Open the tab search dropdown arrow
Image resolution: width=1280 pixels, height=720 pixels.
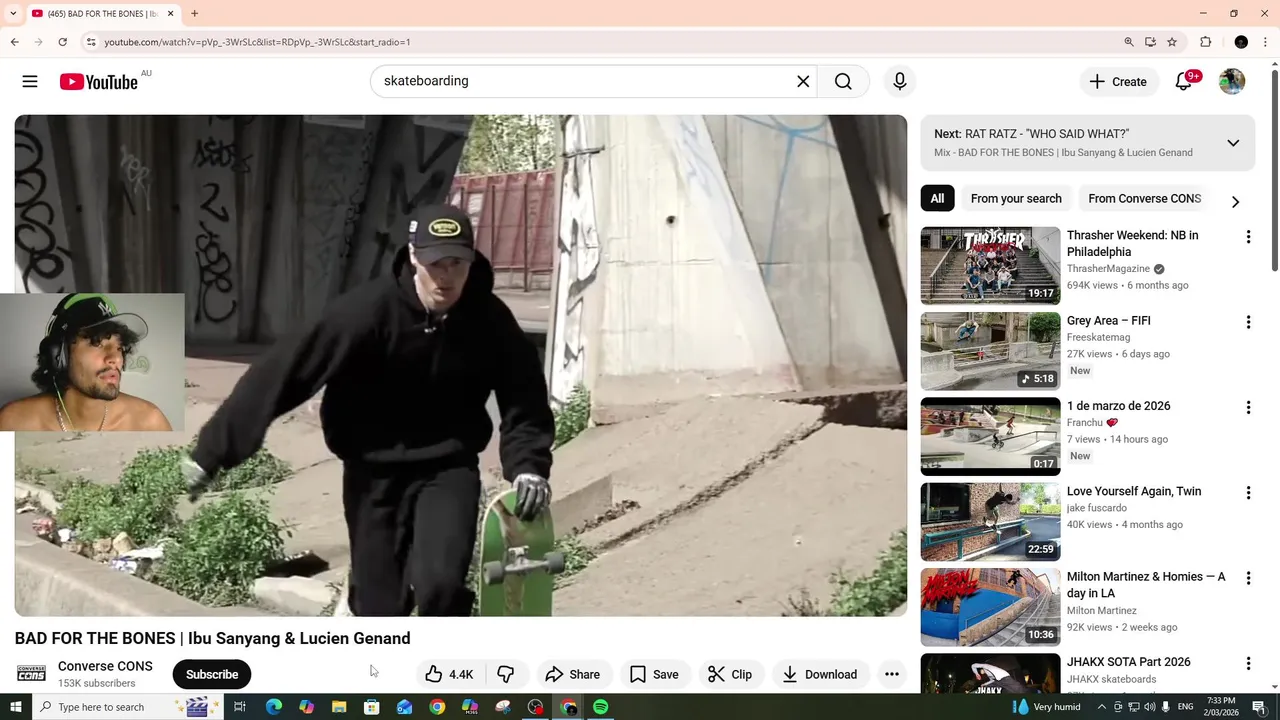pyautogui.click(x=13, y=14)
